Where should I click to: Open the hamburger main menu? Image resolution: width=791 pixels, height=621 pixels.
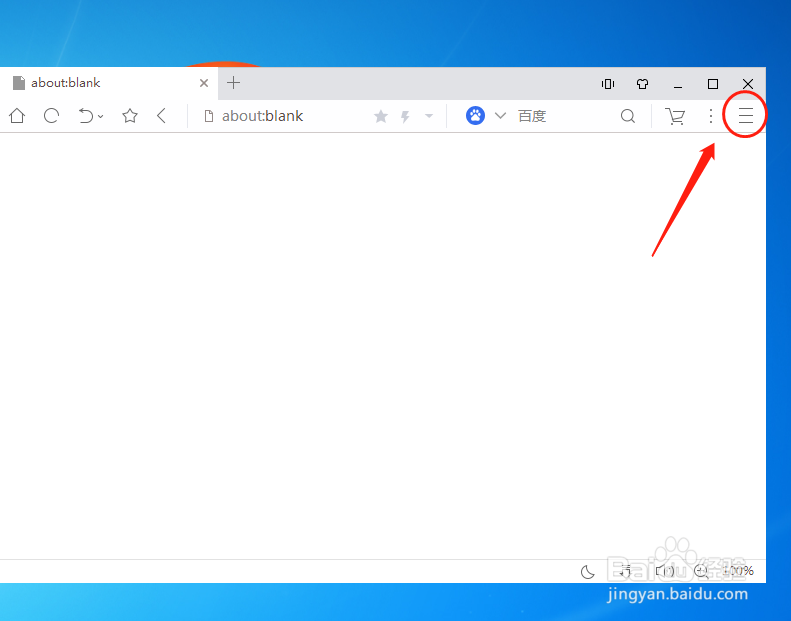(746, 116)
